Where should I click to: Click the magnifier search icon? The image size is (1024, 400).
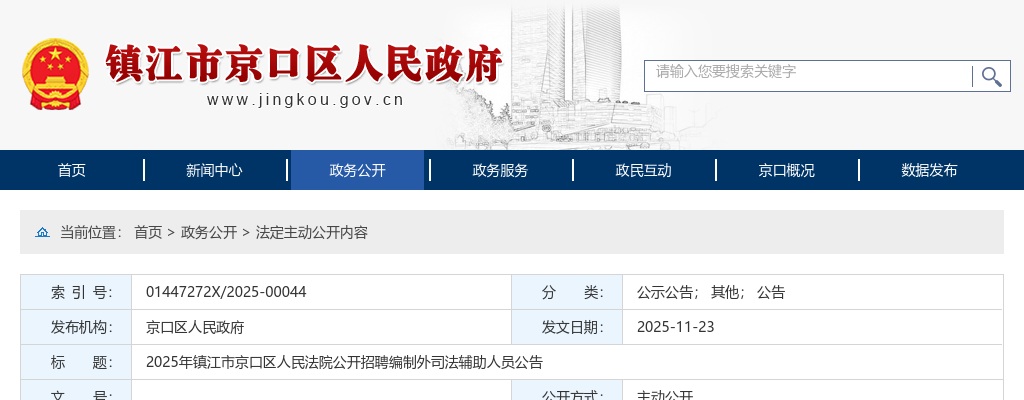tap(991, 76)
